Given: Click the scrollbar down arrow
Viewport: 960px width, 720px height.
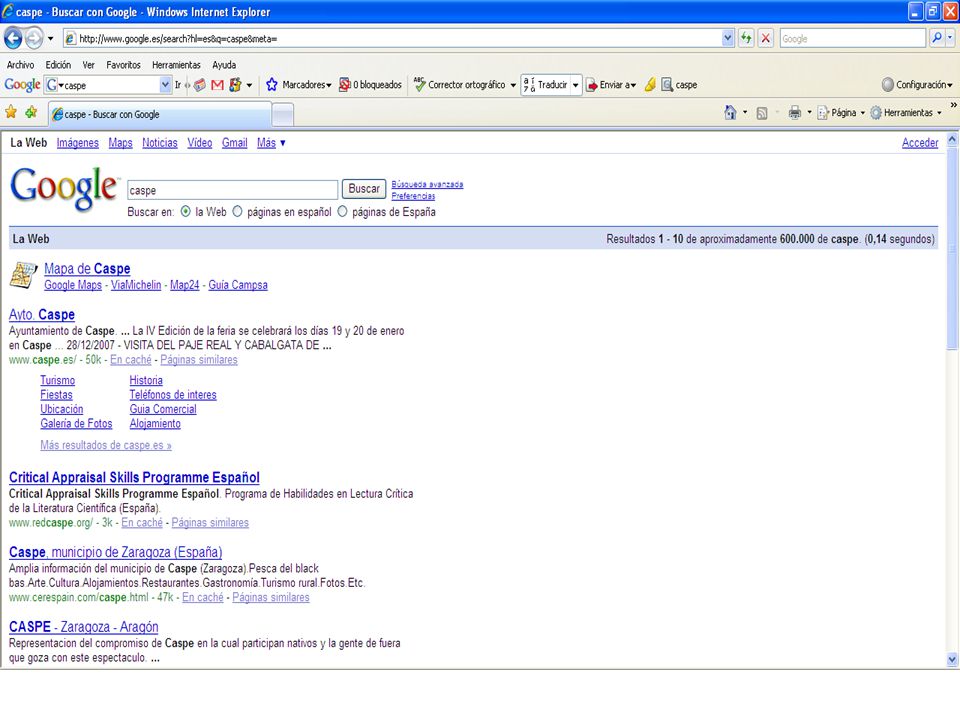Looking at the screenshot, I should pos(951,659).
